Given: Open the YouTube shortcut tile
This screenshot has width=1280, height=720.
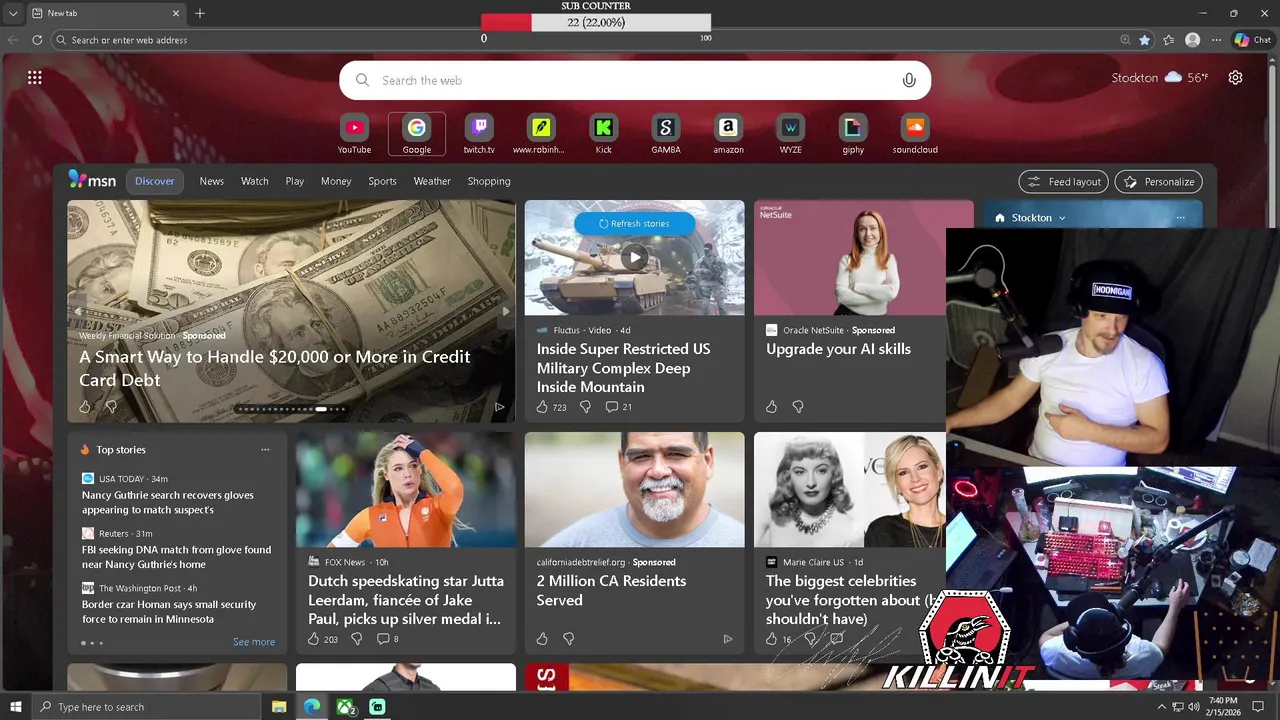Looking at the screenshot, I should pos(354,134).
